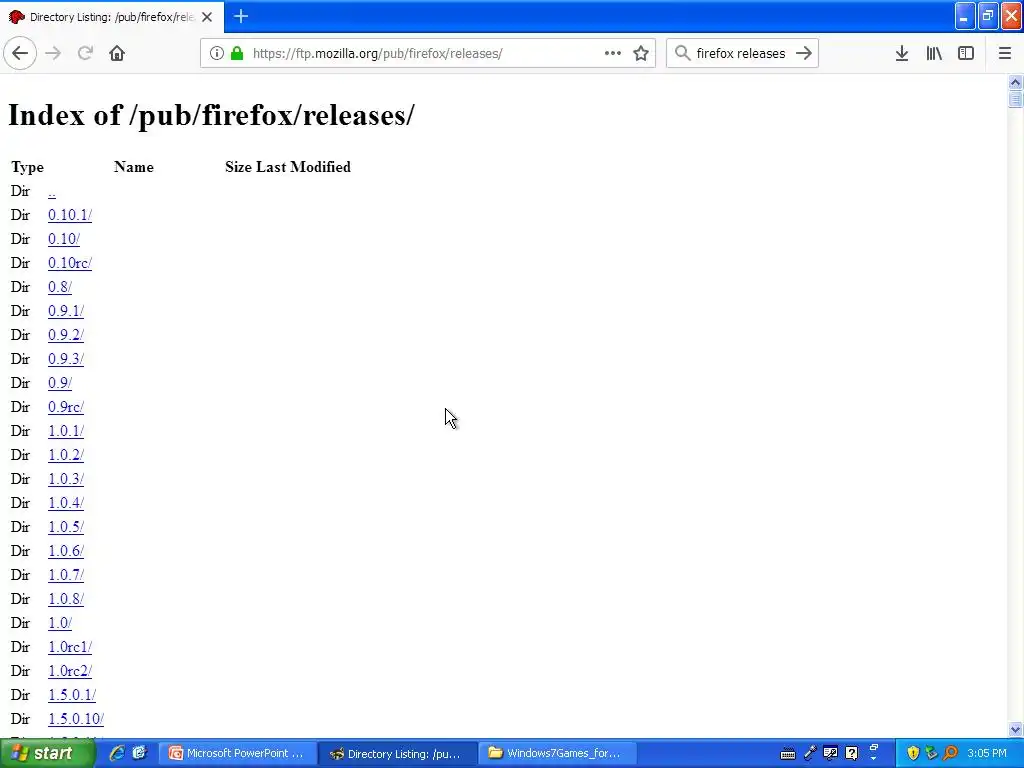
Task: Select the Directory Listing browser tab
Action: coord(112,17)
